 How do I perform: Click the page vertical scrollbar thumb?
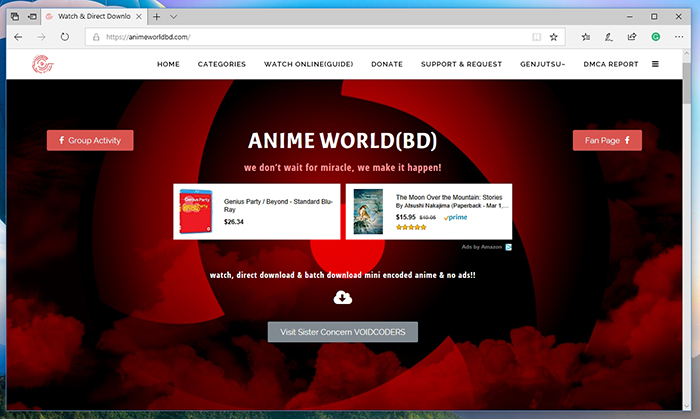(x=687, y=83)
